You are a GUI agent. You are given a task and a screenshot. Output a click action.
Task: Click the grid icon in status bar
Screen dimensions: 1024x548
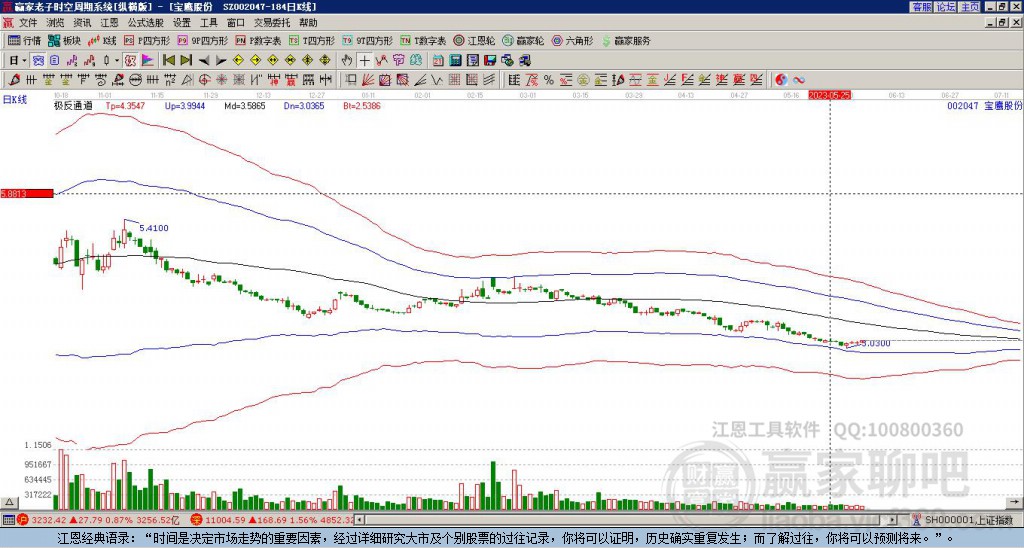coord(8,520)
